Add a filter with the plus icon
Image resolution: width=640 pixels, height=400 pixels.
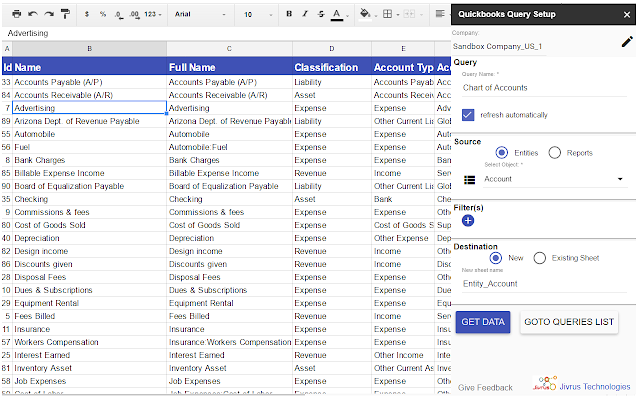[x=468, y=221]
